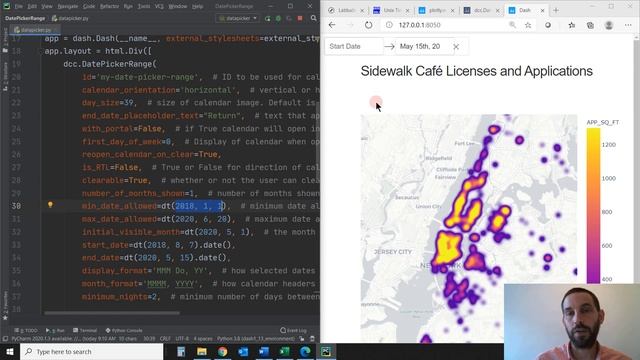Open the Code menu in PyCharm
The width and height of the screenshot is (640, 360).
pyautogui.click(x=89, y=6)
